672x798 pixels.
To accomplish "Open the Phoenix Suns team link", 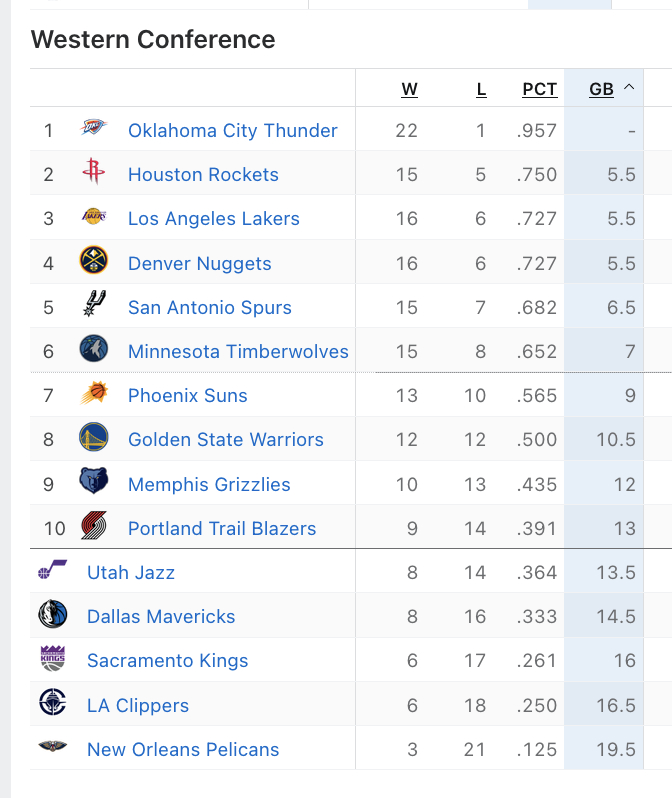I will click(188, 395).
